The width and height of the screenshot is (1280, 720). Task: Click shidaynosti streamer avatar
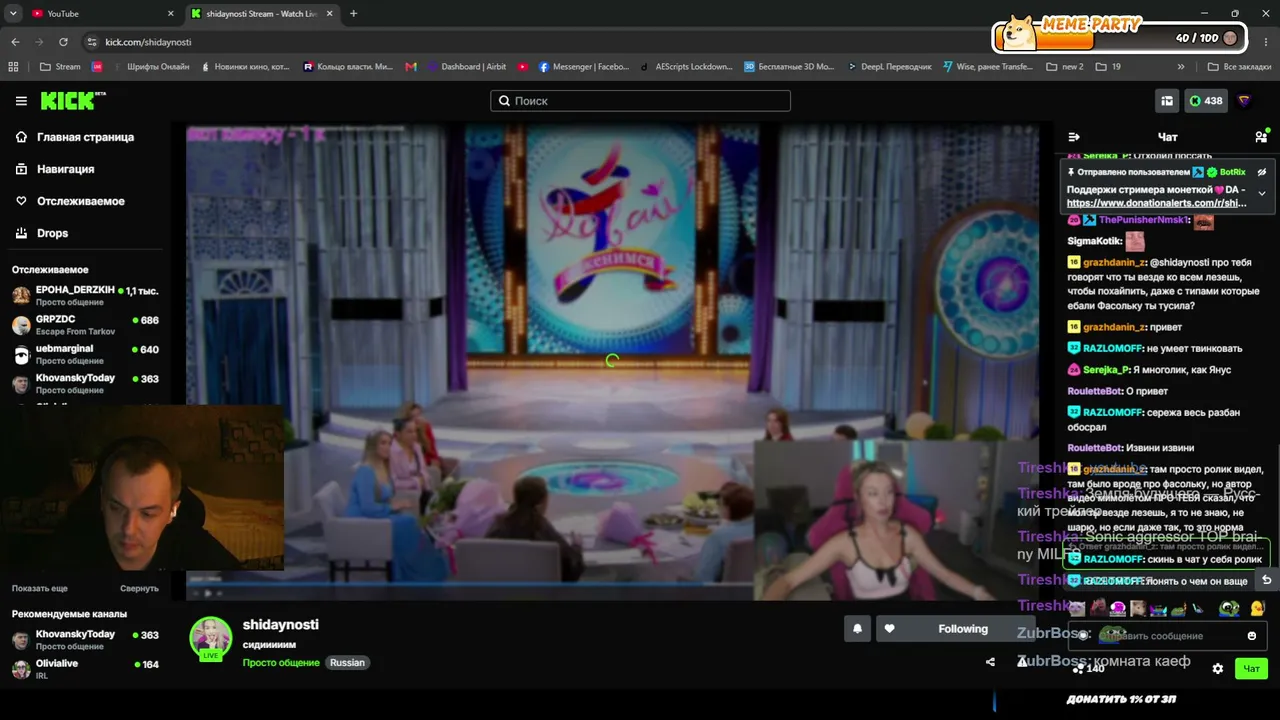[211, 638]
